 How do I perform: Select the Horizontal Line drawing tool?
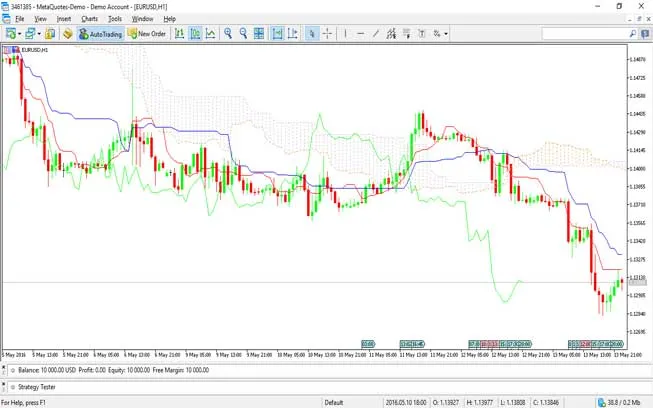(x=361, y=34)
